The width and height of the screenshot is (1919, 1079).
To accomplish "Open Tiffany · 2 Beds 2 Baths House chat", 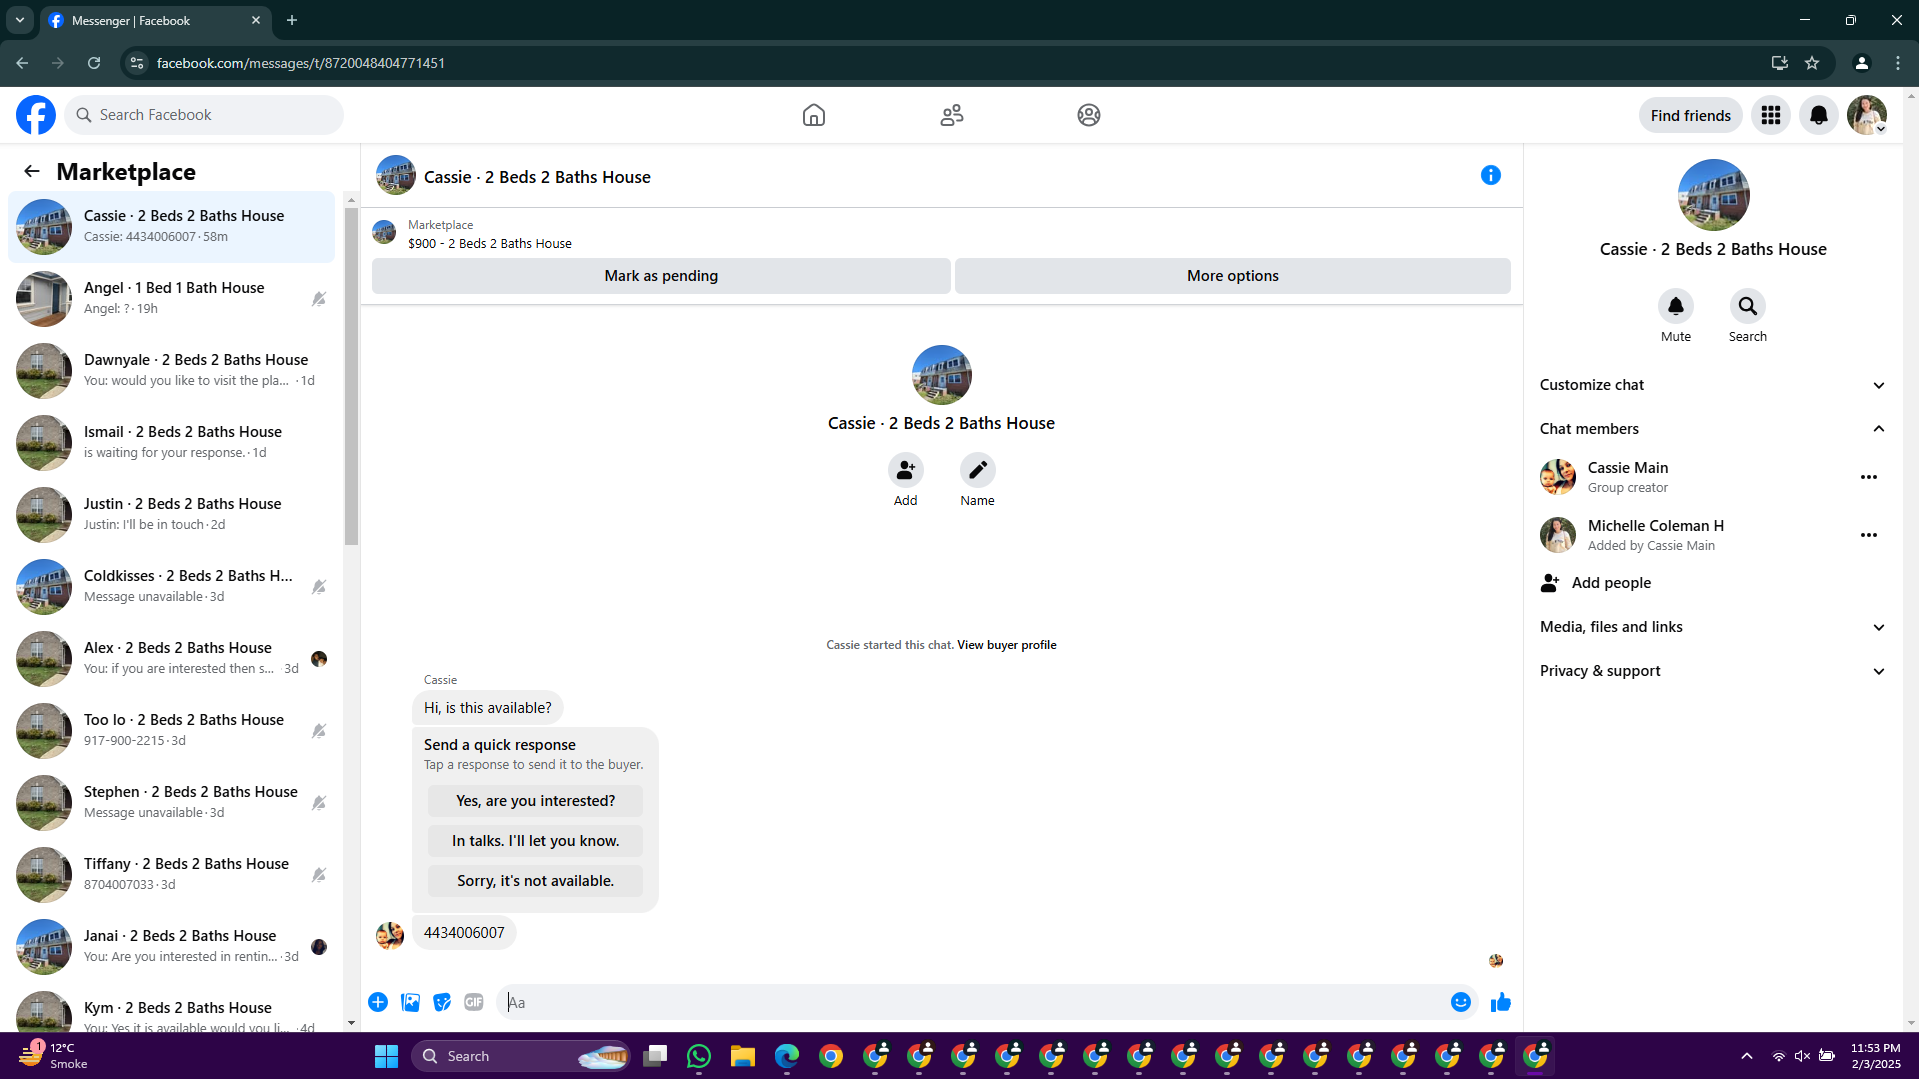I will 171,875.
